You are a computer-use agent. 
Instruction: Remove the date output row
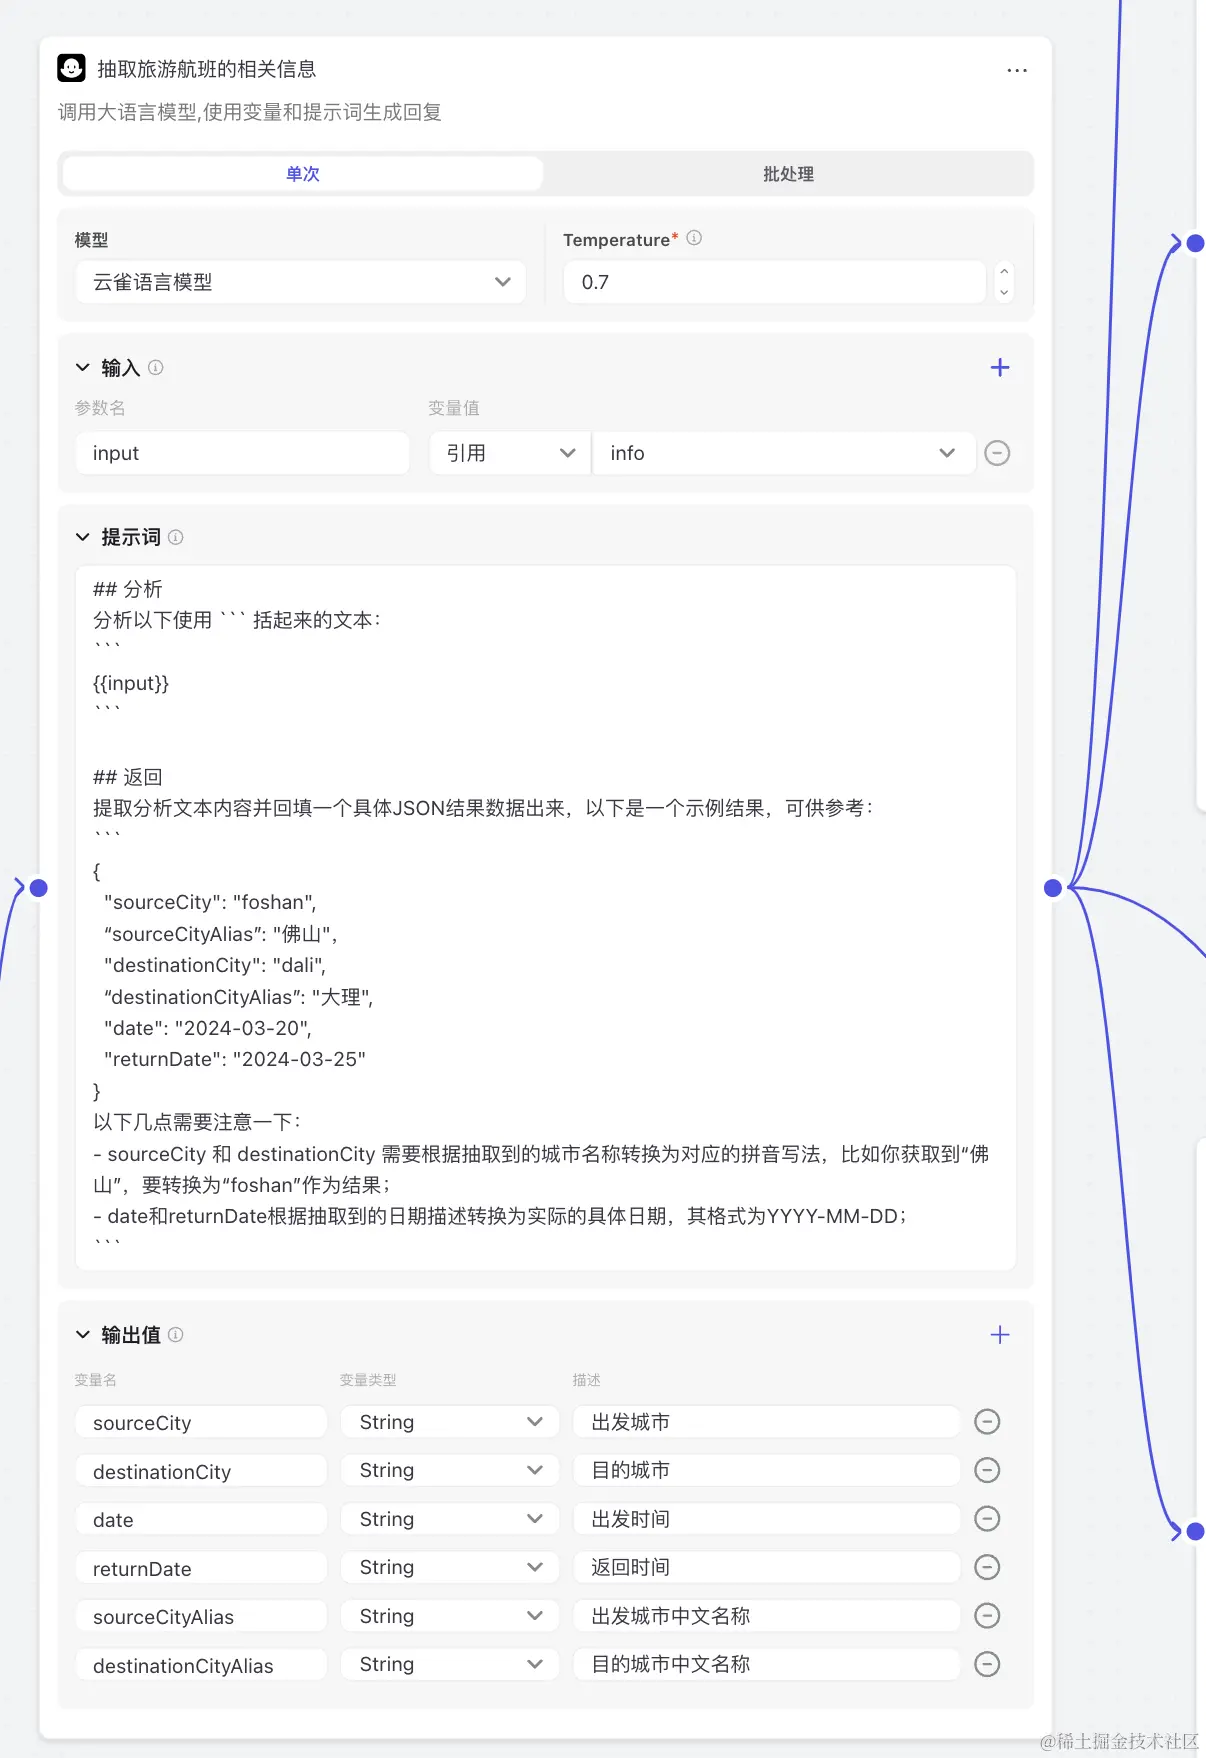click(987, 1519)
